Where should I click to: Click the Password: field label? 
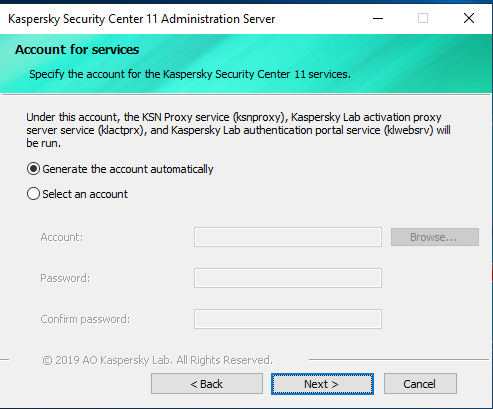click(65, 278)
